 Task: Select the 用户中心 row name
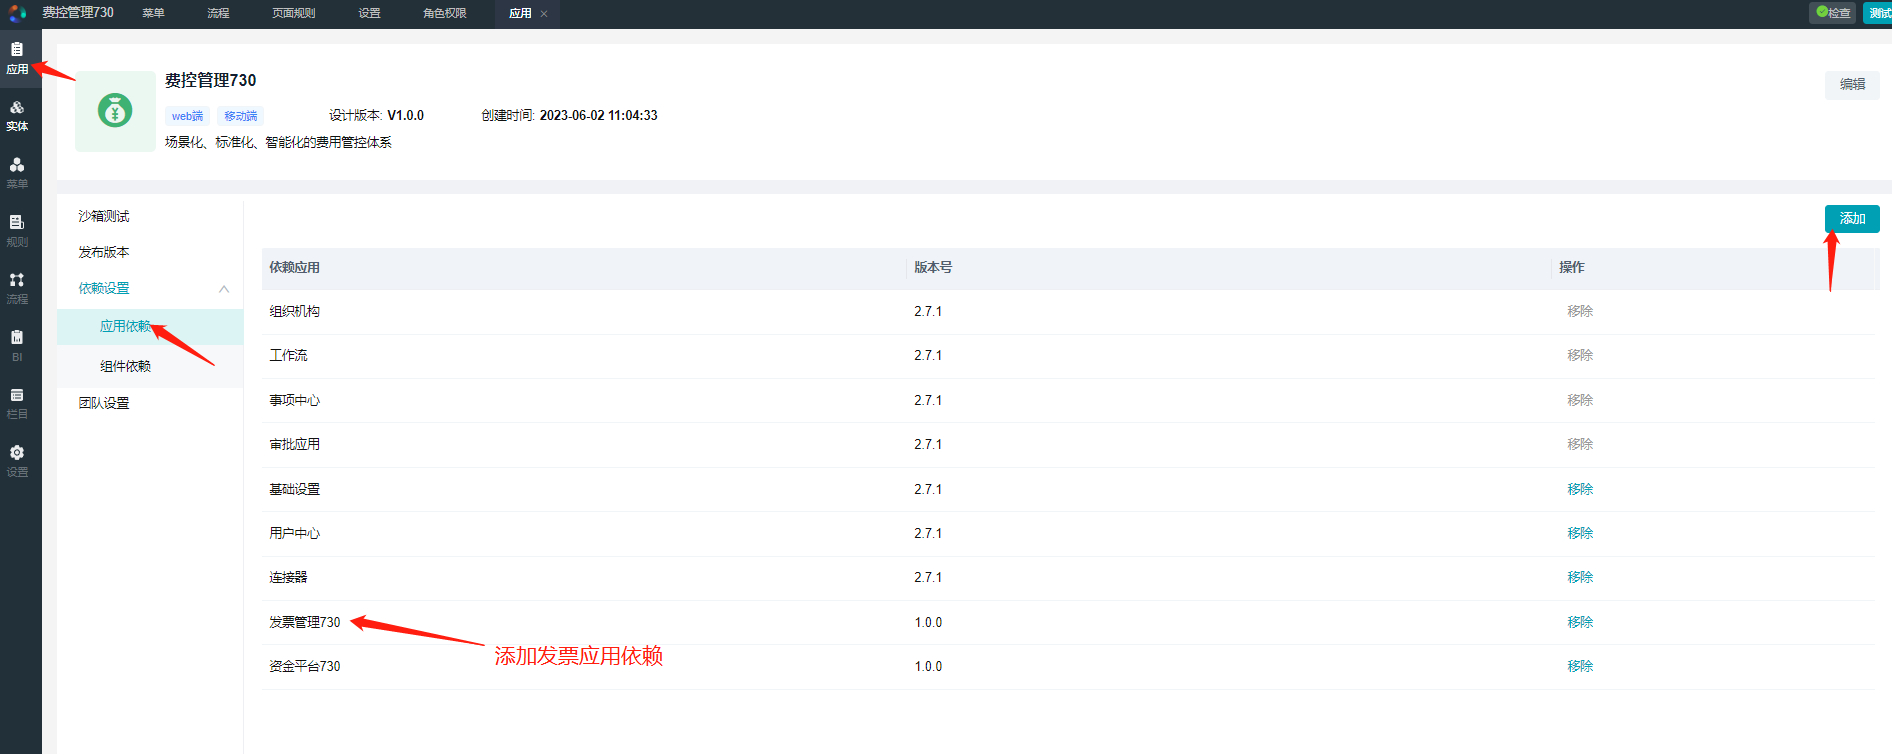294,533
